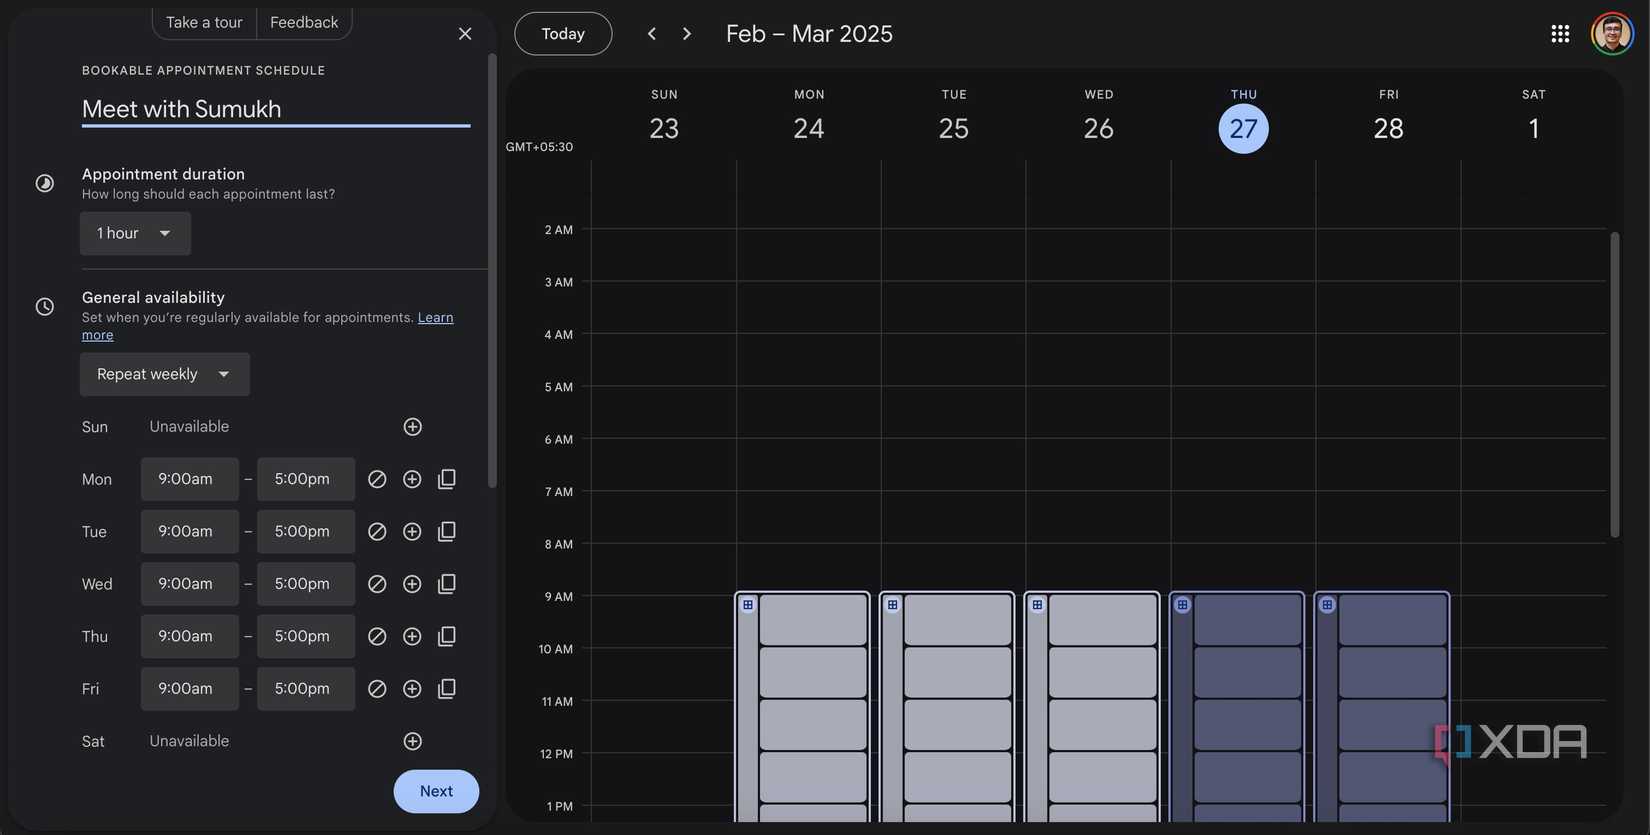Select Saturday 1 column header

point(1533,117)
